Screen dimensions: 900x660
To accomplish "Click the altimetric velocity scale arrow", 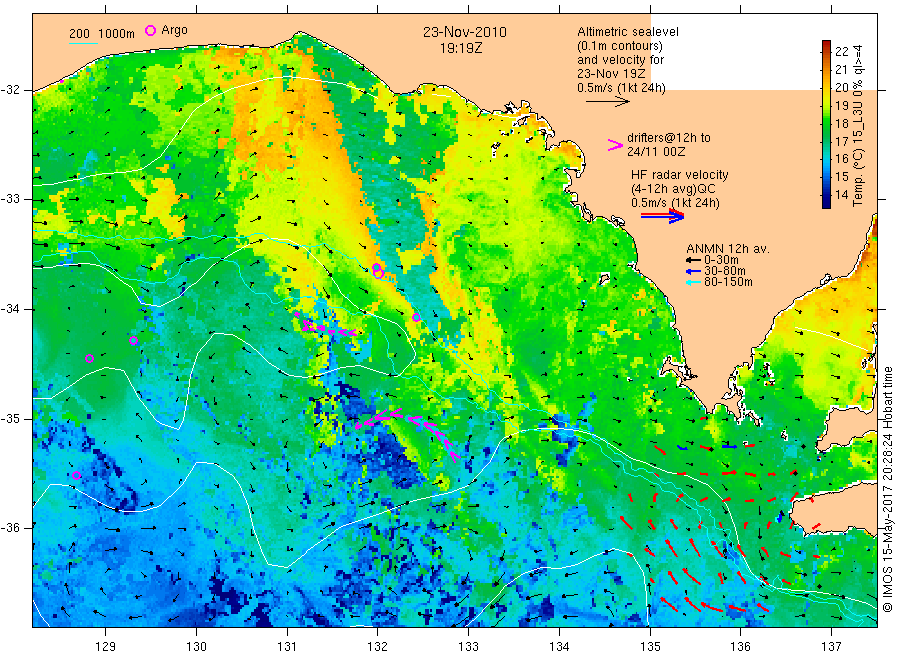I will coord(608,102).
